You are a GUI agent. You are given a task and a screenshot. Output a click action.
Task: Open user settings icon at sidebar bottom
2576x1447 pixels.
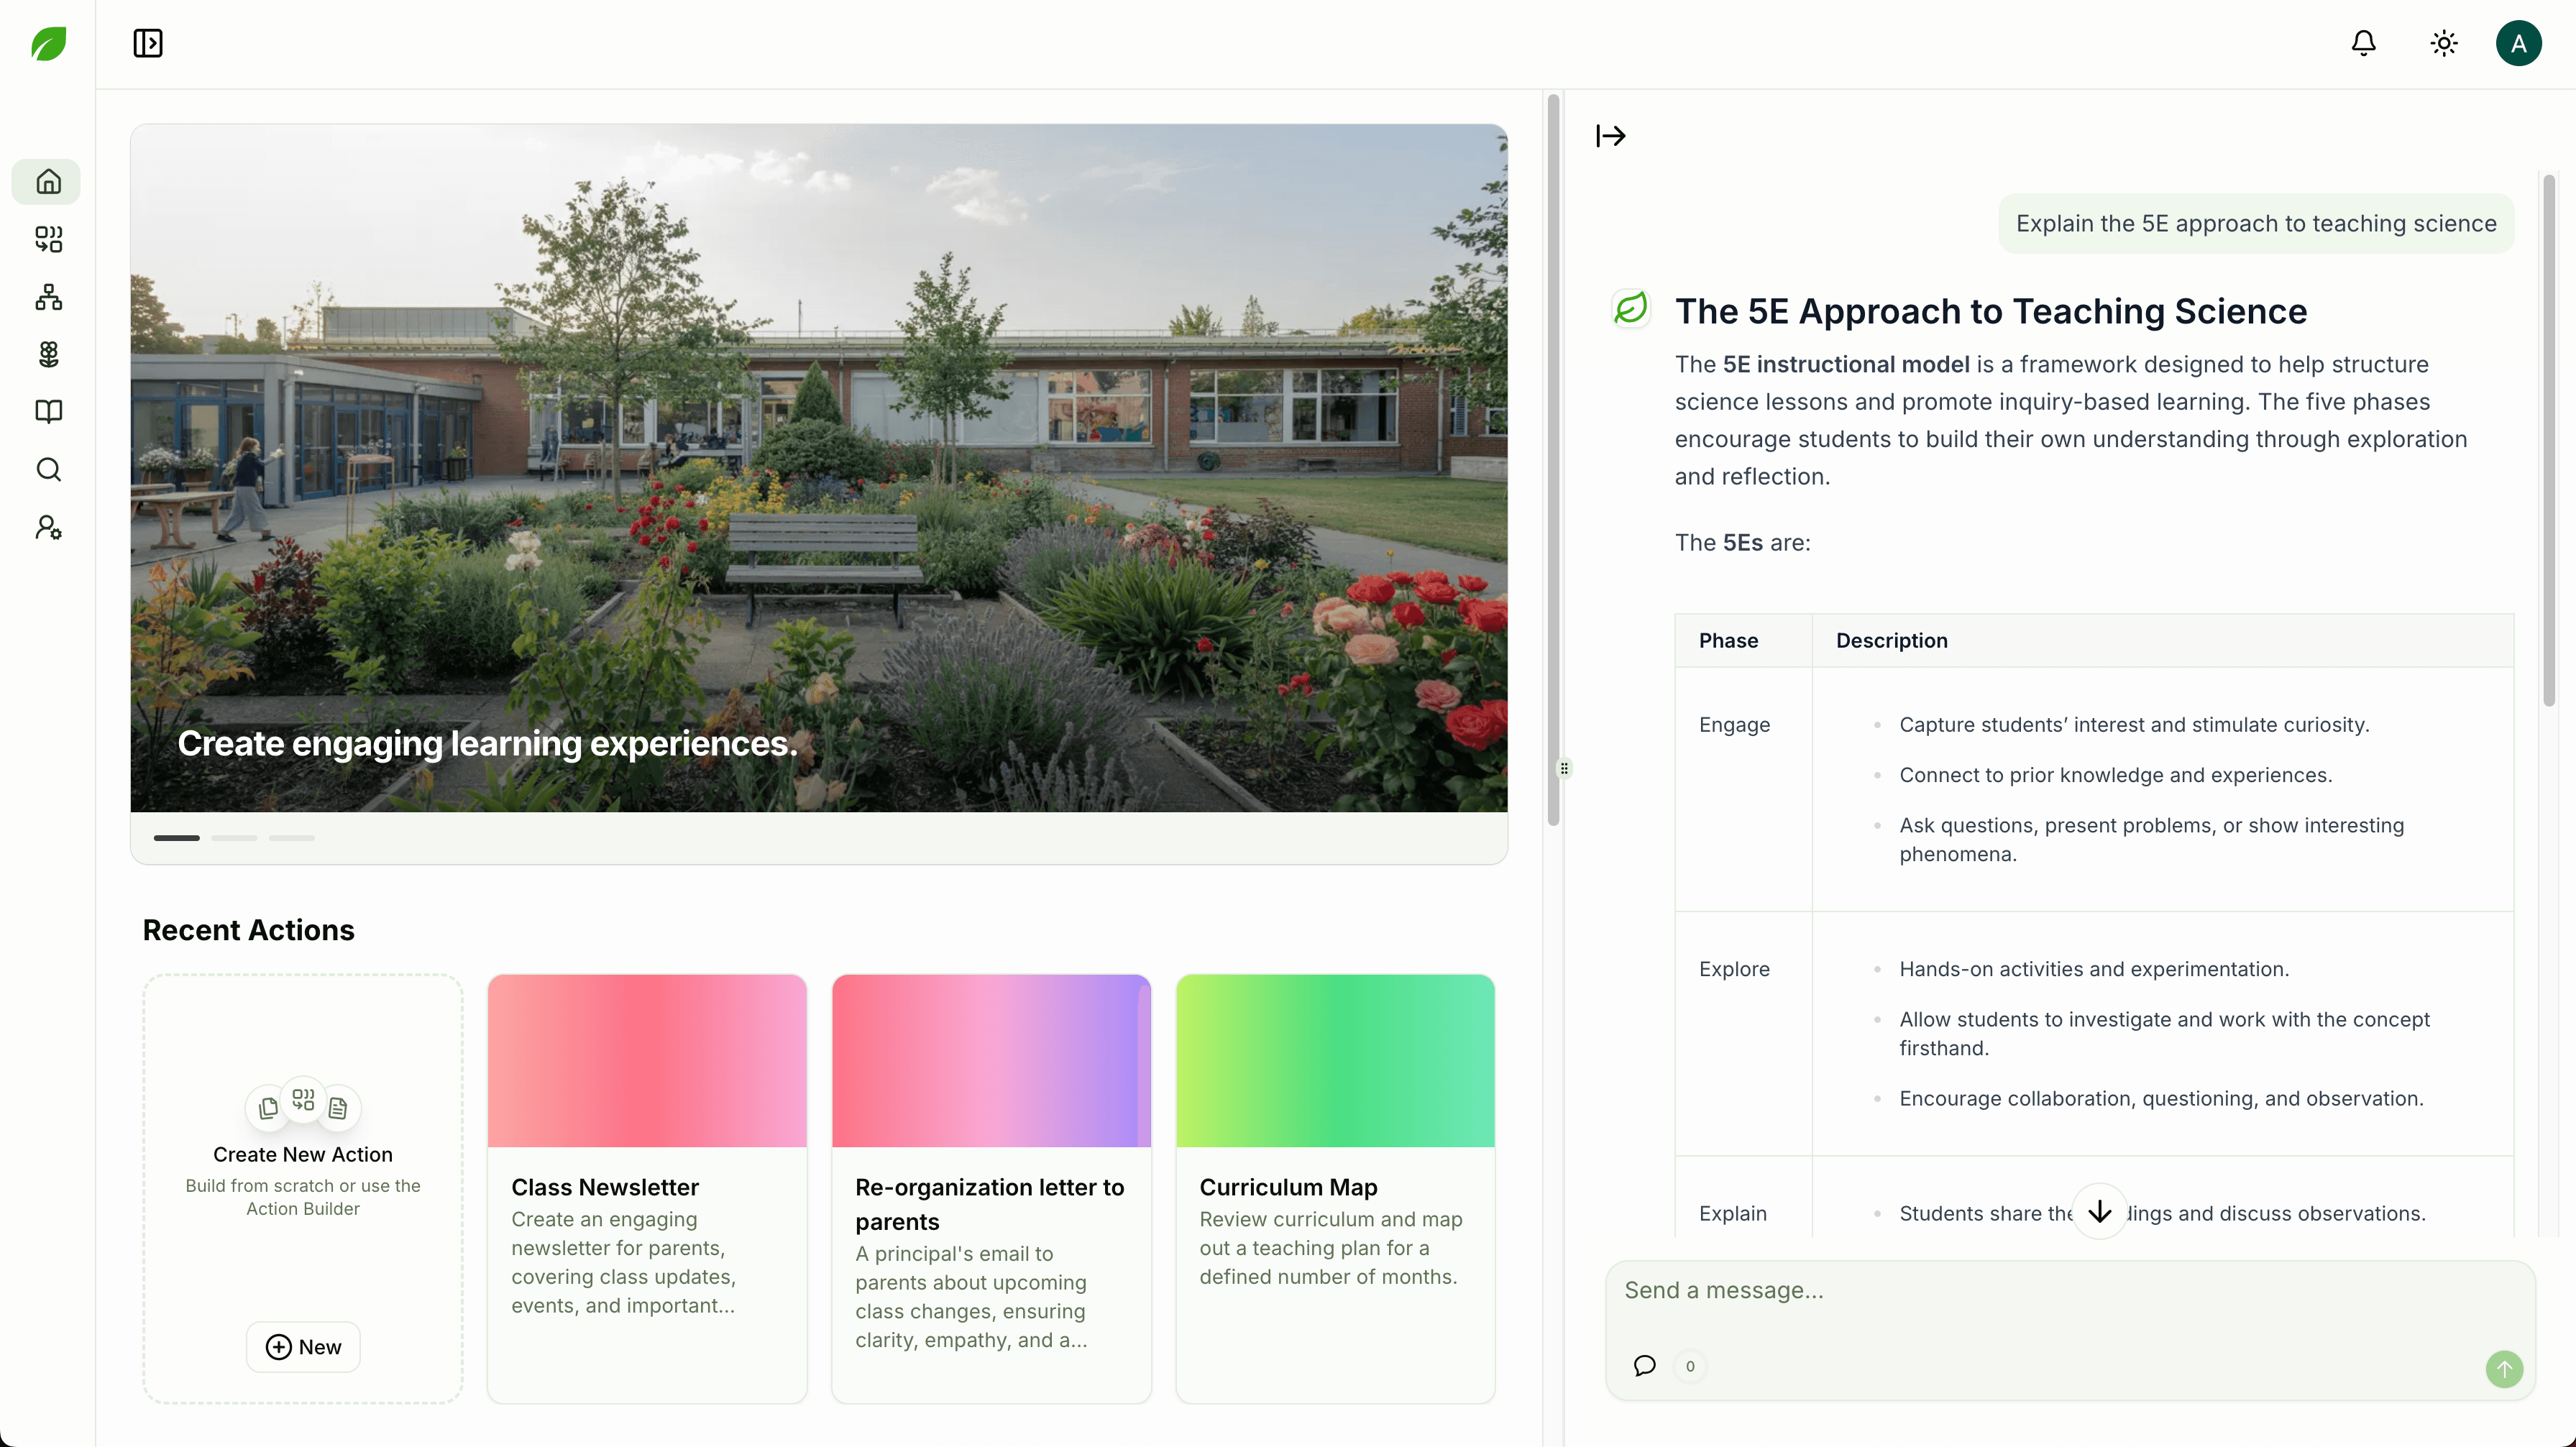[47, 527]
